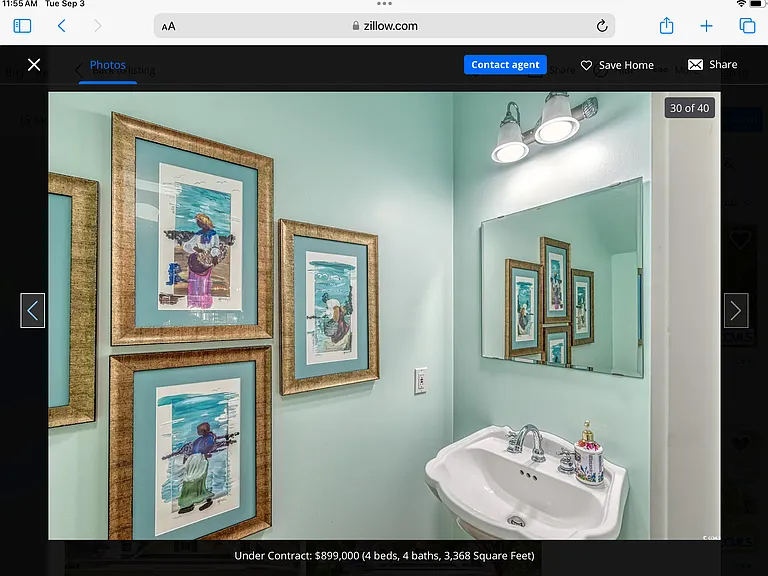
Task: Tap the 11:55 AM clock
Action: [20, 3]
